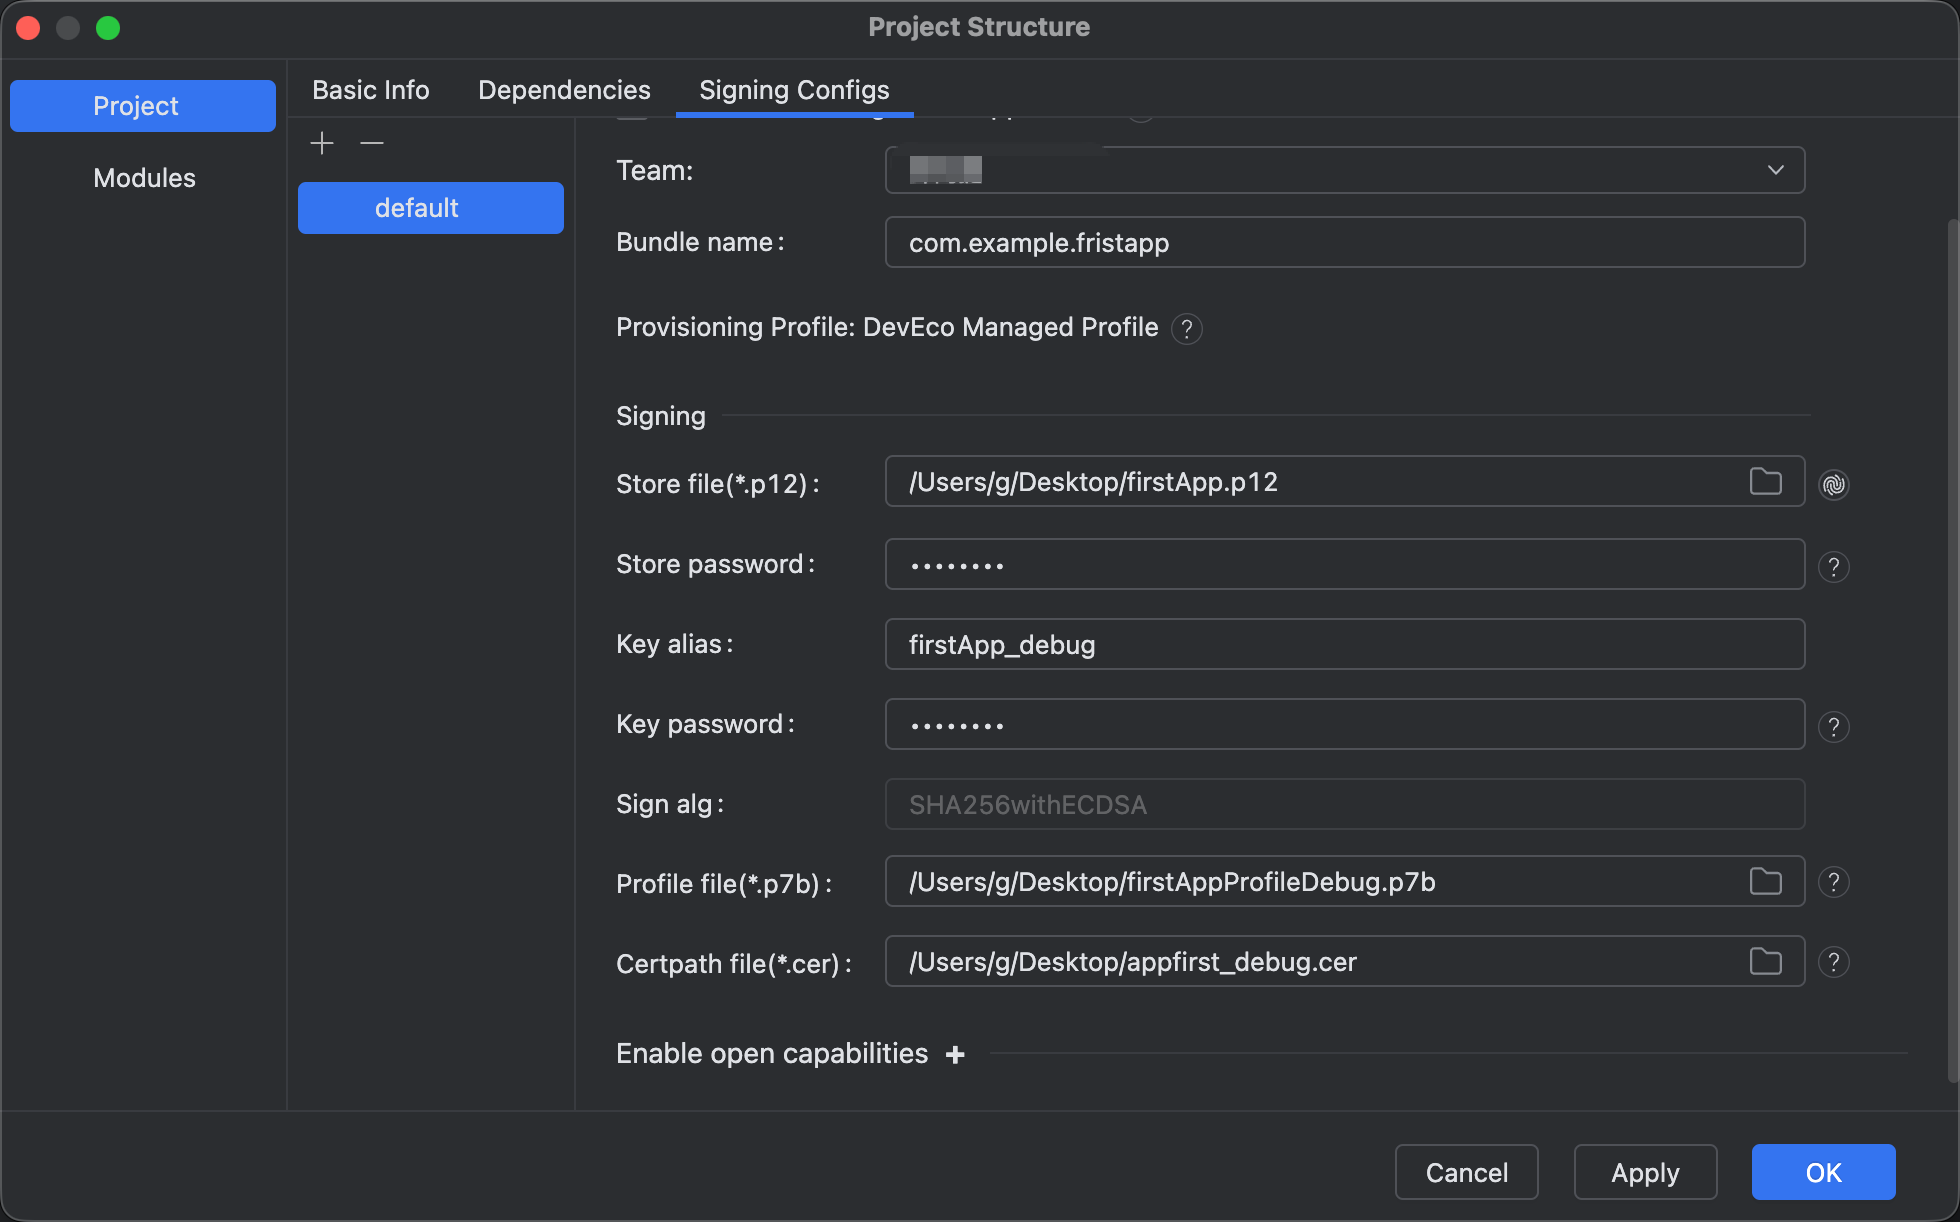The height and width of the screenshot is (1222, 1960).
Task: Open help for Key password field
Action: [x=1833, y=727]
